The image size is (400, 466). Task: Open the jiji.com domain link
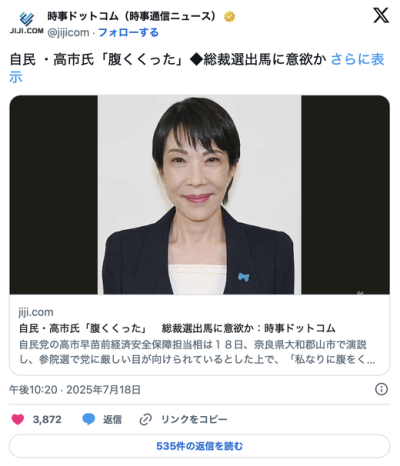36,312
